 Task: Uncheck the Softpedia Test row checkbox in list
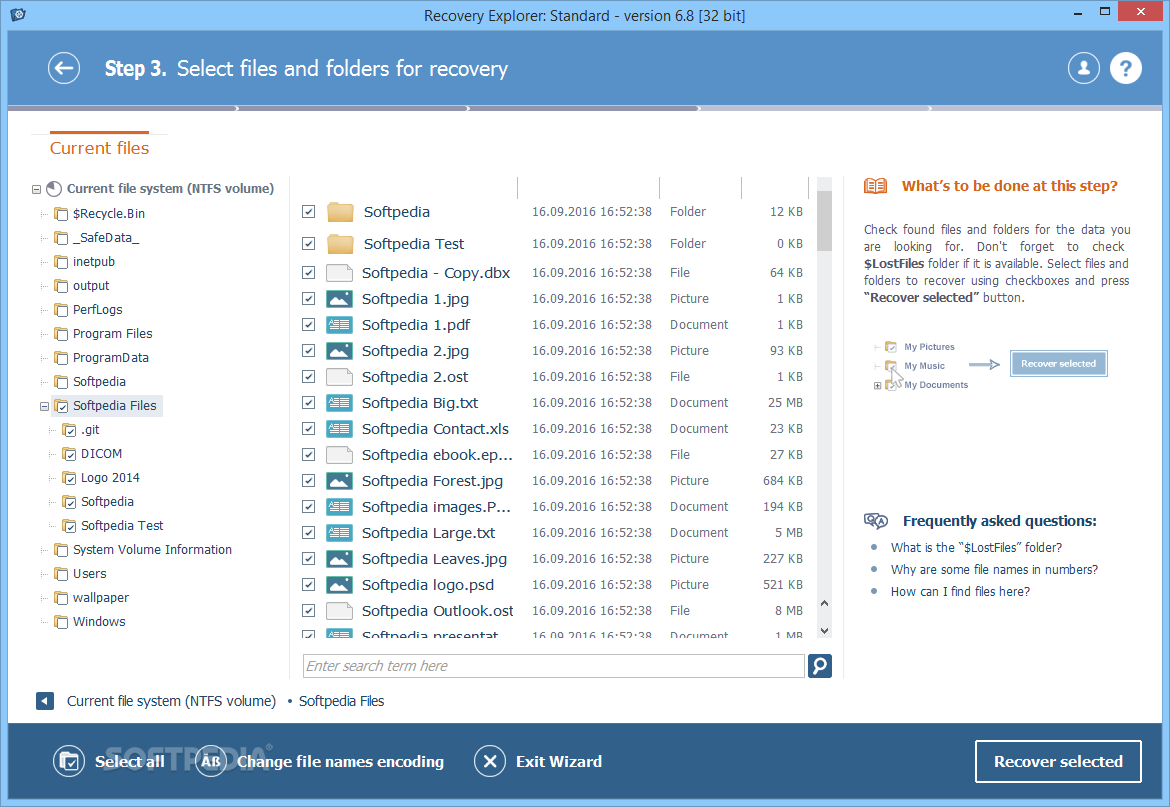(x=308, y=244)
